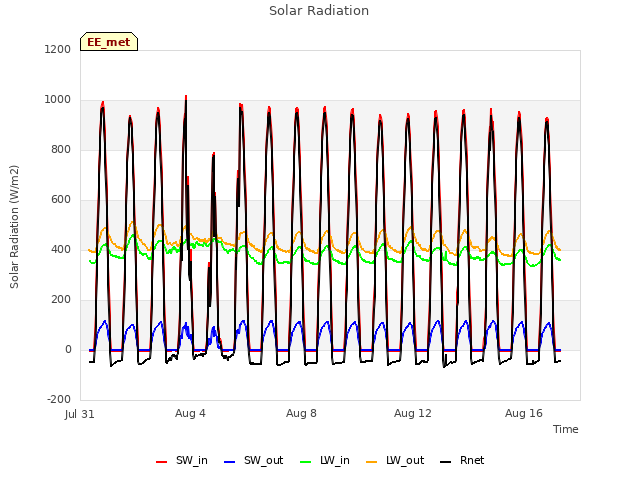640x480 pixels.
Task: Click the Aug 8 x-axis tick label
Action: coord(301,413)
